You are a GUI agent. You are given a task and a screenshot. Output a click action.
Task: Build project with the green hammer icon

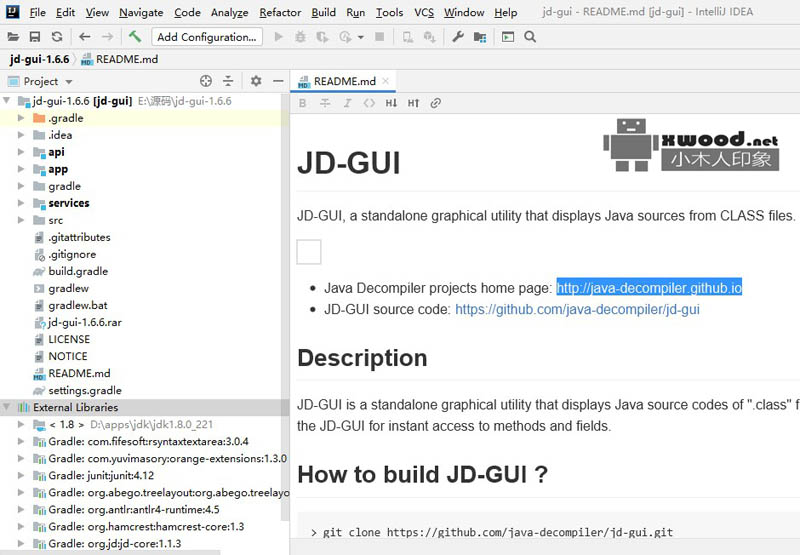tap(135, 36)
